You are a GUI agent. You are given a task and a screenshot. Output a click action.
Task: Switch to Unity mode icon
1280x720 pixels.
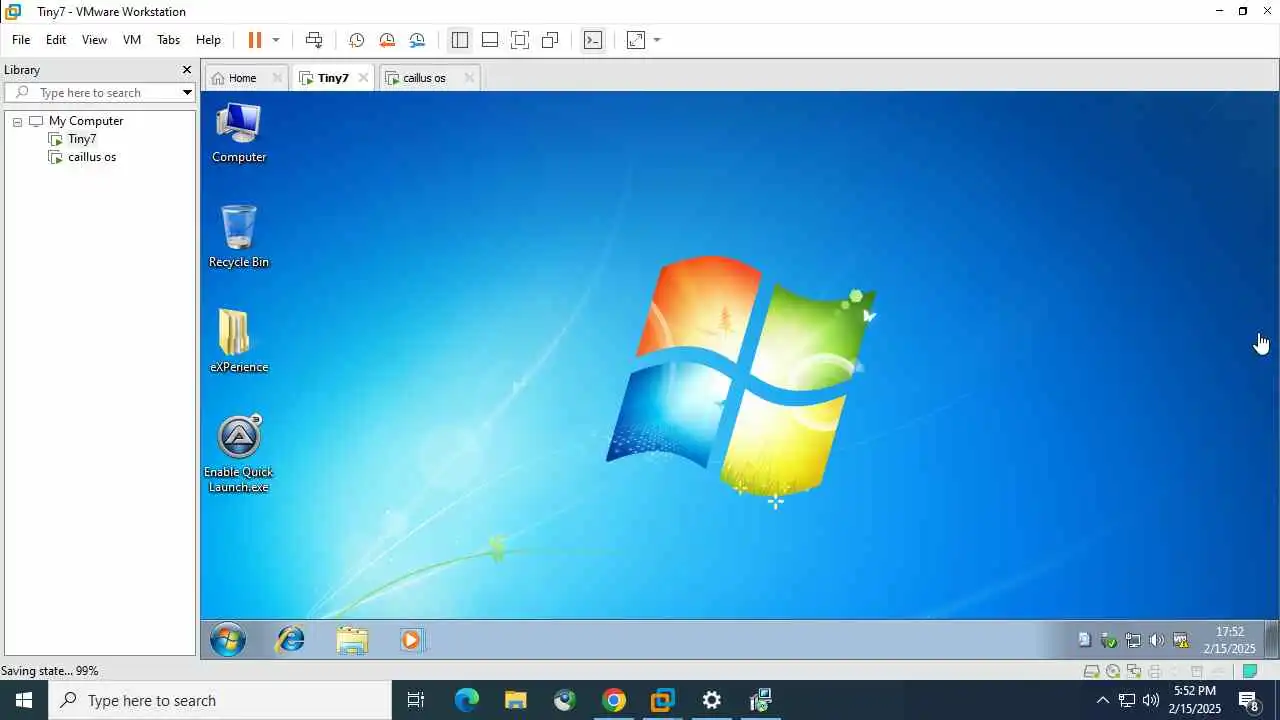(x=550, y=40)
